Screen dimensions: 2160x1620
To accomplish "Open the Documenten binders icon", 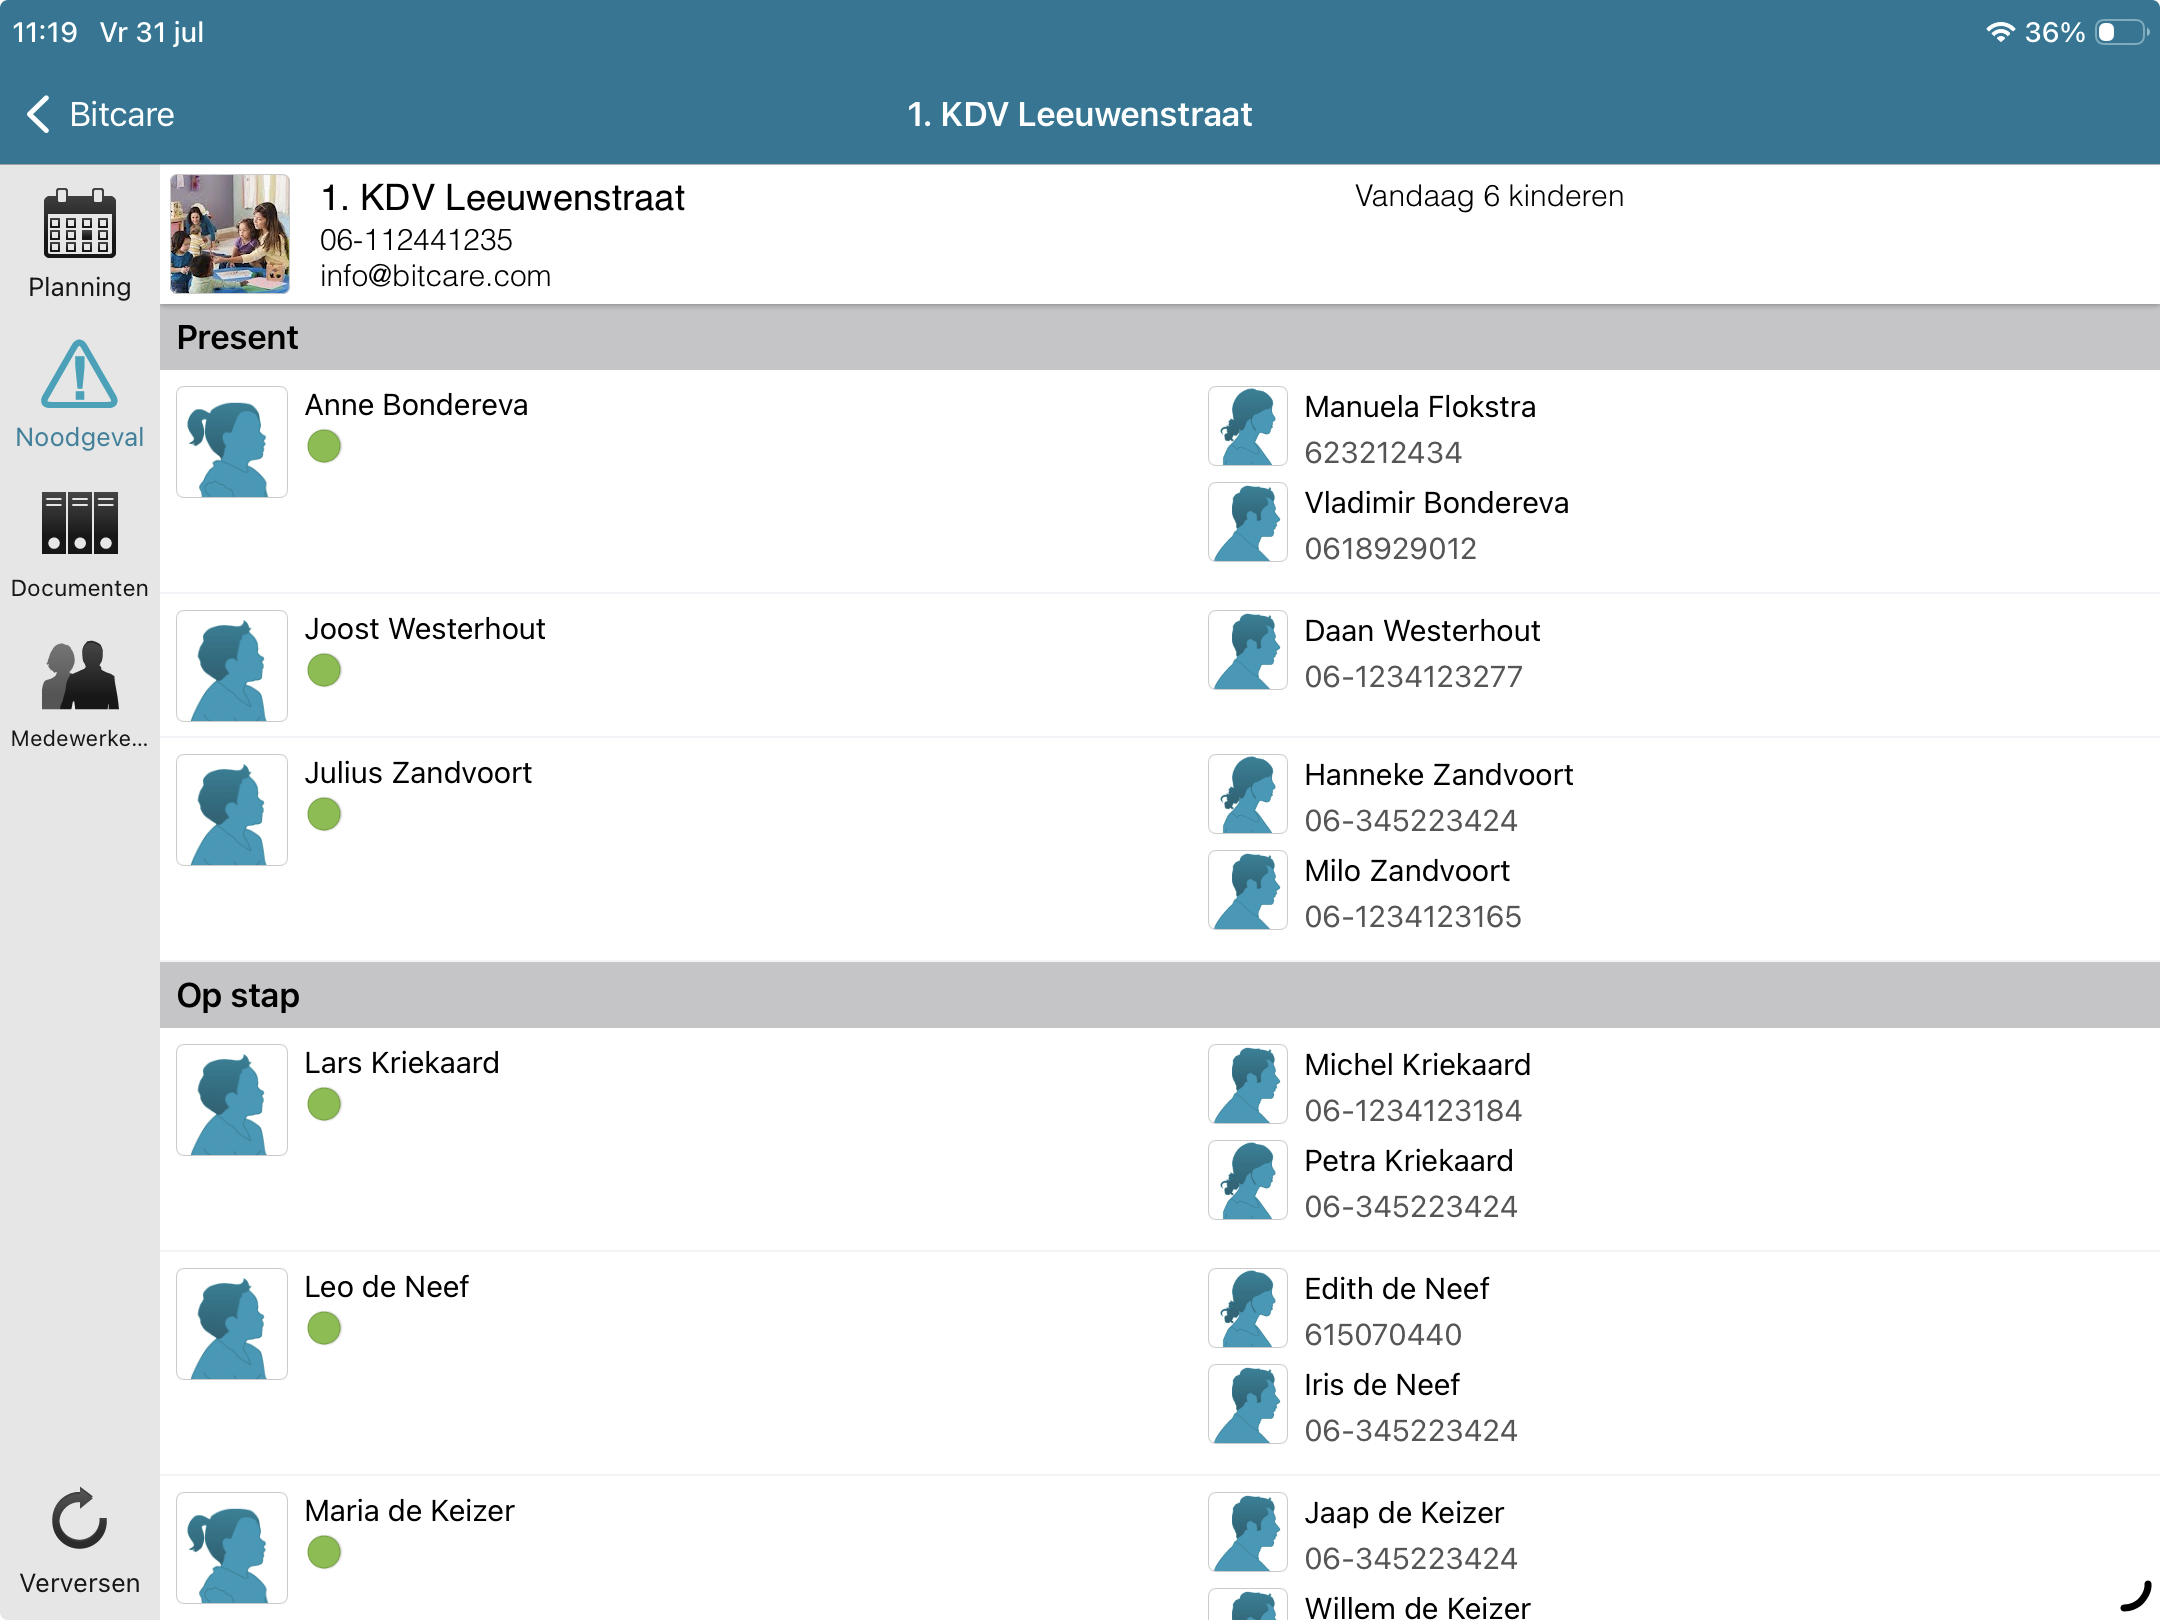I will point(80,523).
